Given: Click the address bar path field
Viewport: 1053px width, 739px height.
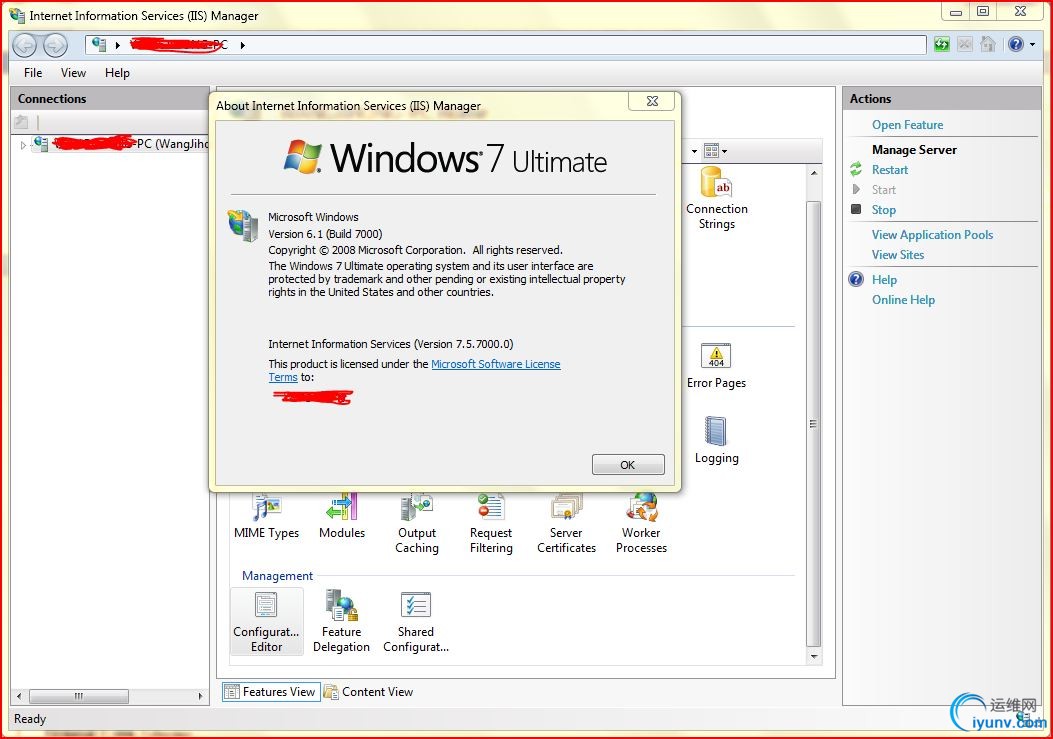Looking at the screenshot, I should click(506, 45).
